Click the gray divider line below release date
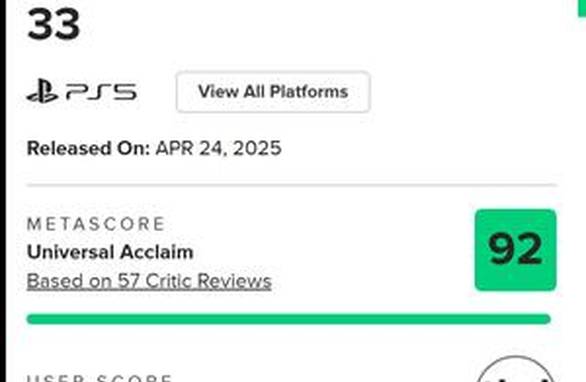This screenshot has width=586, height=382. [292, 185]
